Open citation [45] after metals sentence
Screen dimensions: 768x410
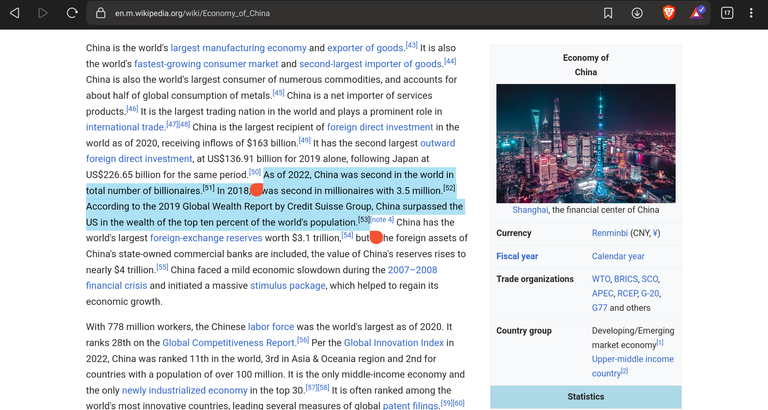tap(278, 93)
